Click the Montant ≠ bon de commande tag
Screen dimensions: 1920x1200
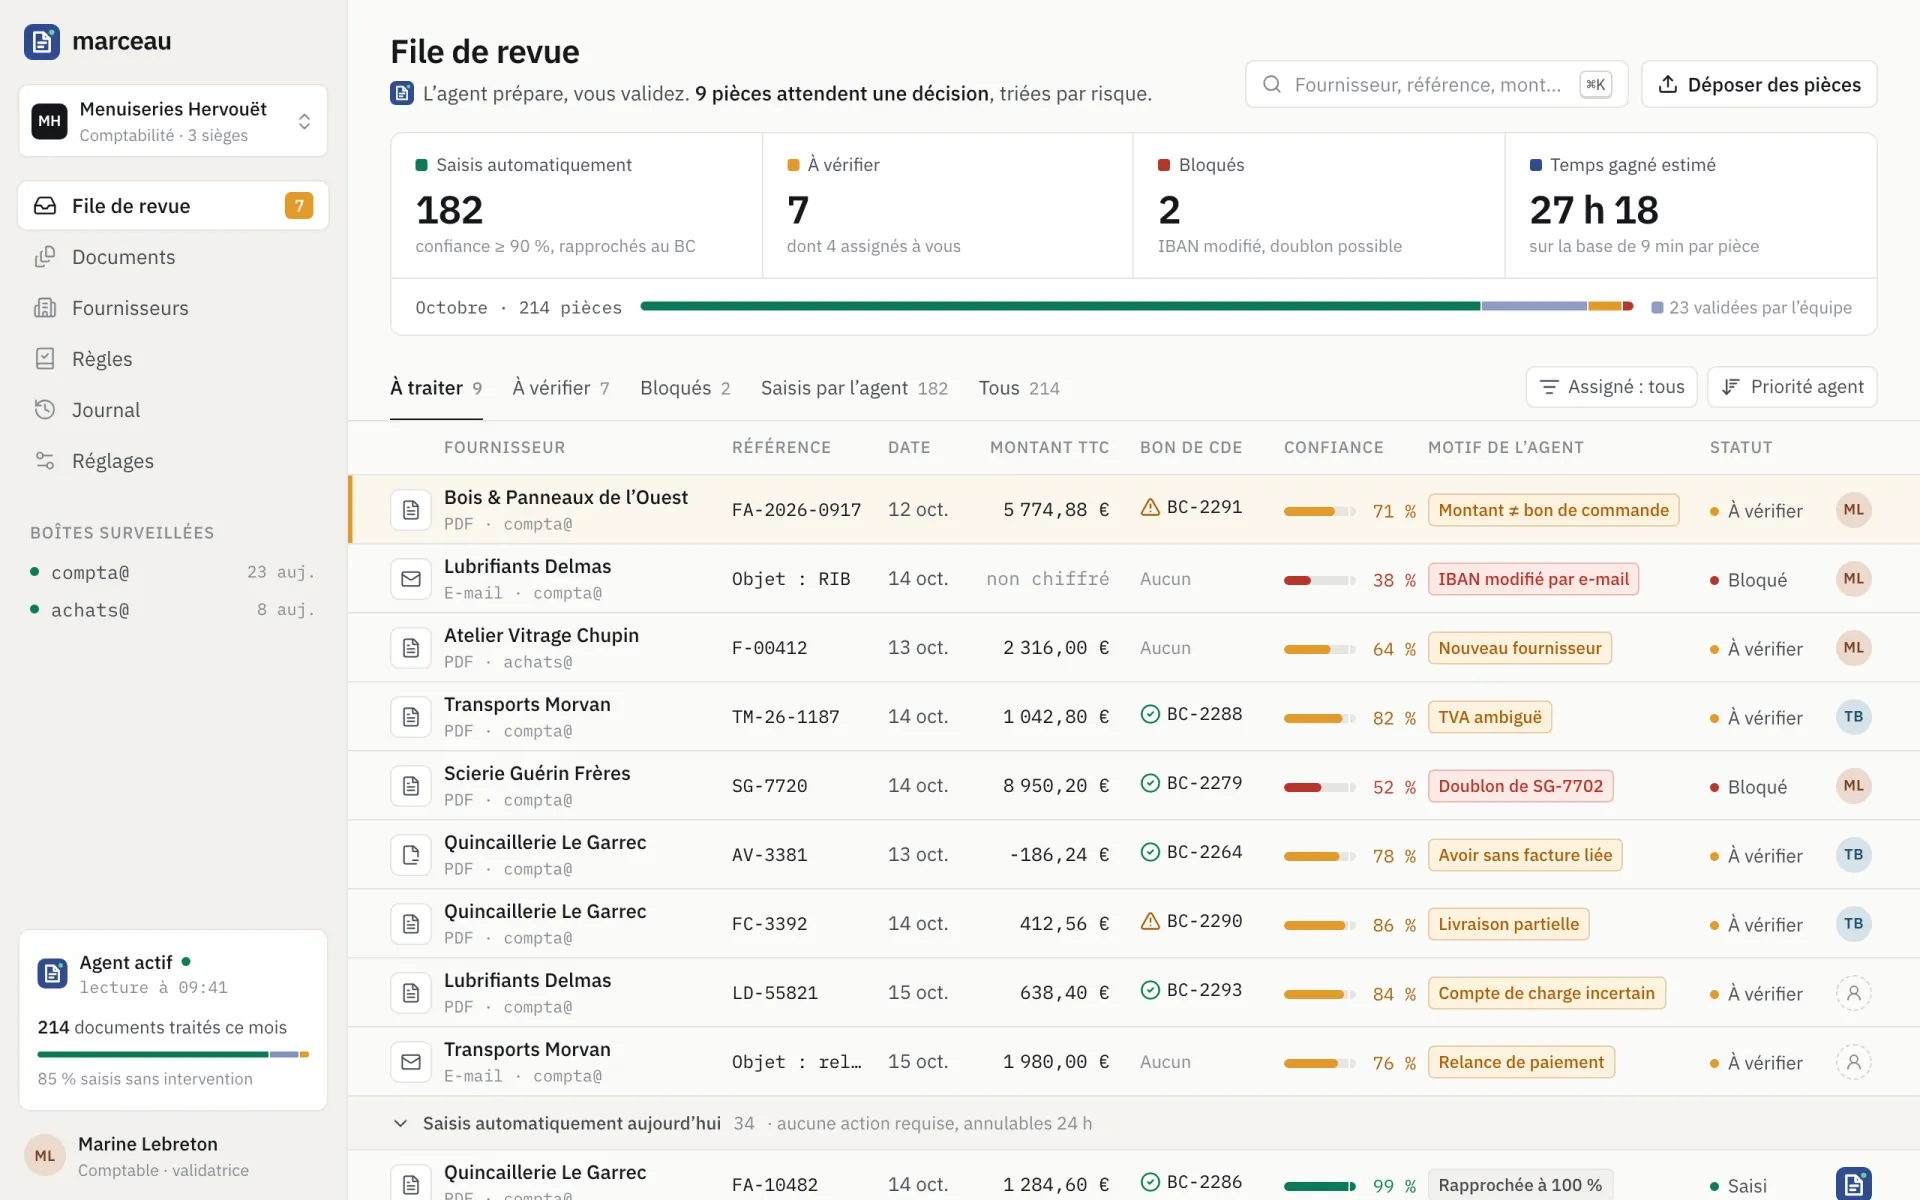pyautogui.click(x=1553, y=510)
